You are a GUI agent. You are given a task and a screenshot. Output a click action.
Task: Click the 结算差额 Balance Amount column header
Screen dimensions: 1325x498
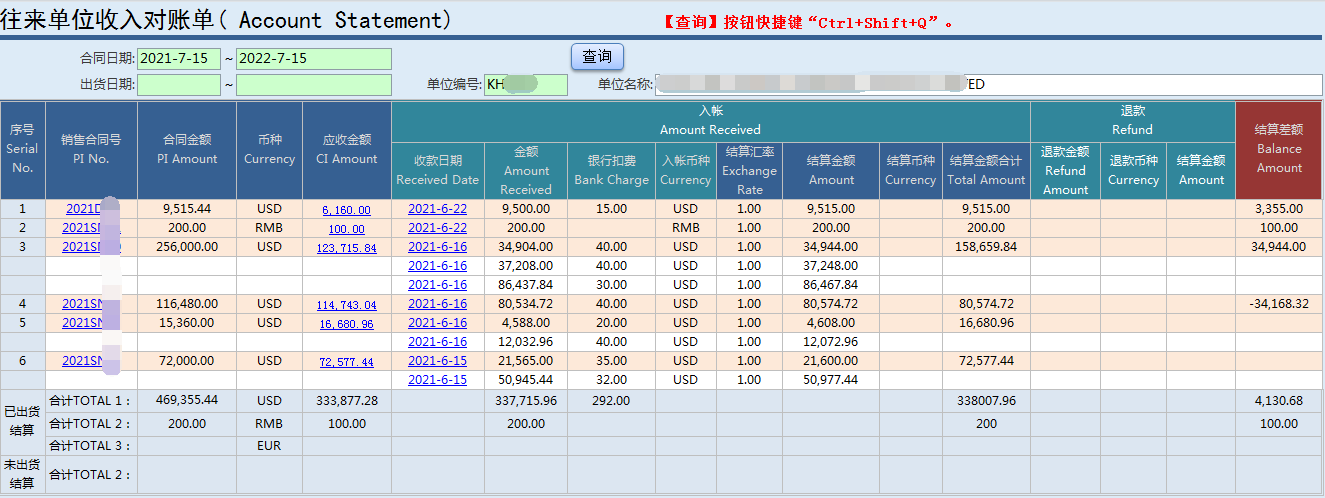(x=1279, y=149)
